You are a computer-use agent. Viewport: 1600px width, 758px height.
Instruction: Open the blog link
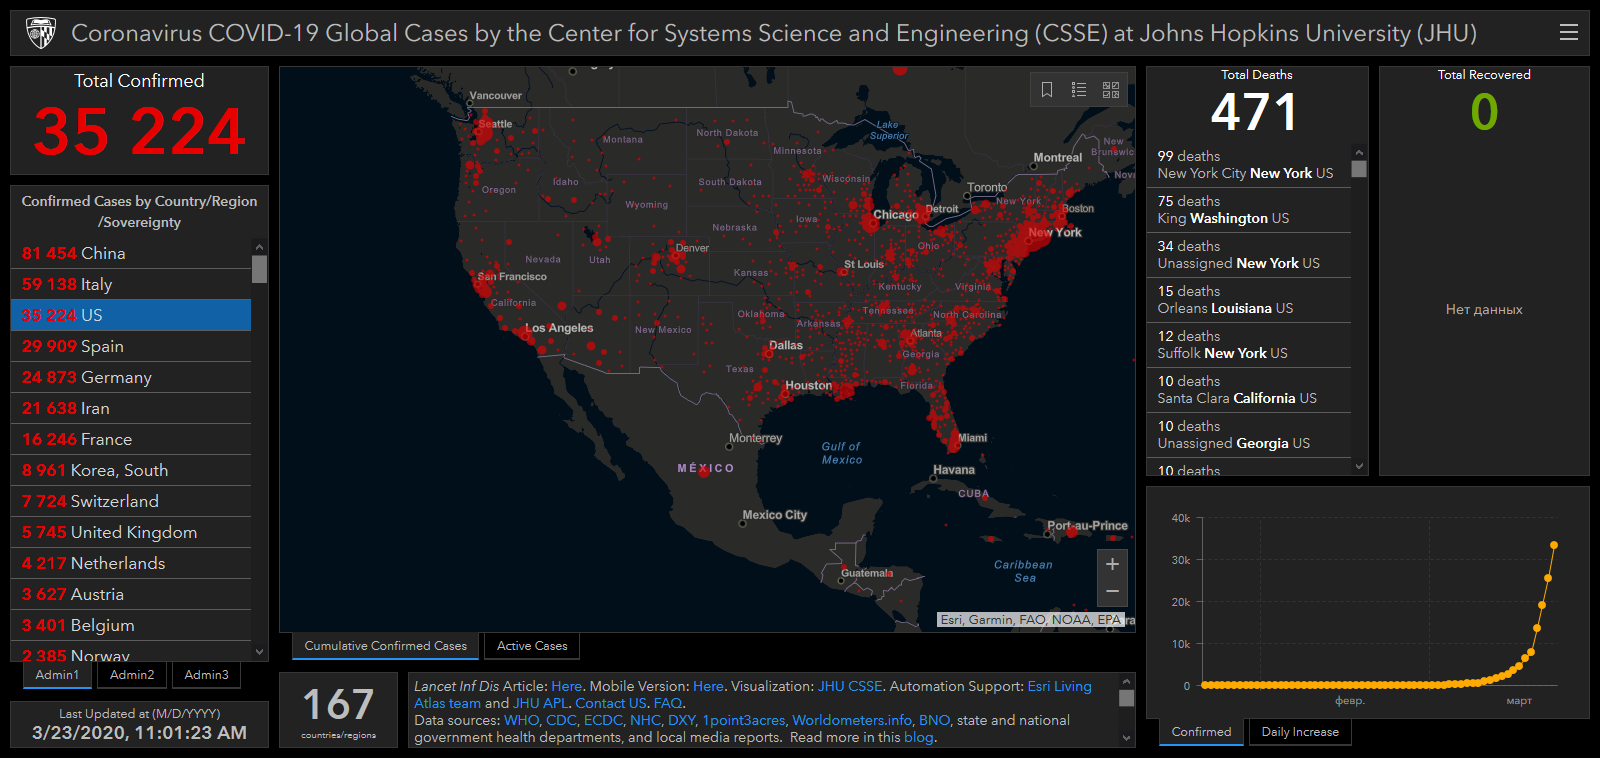coord(918,737)
